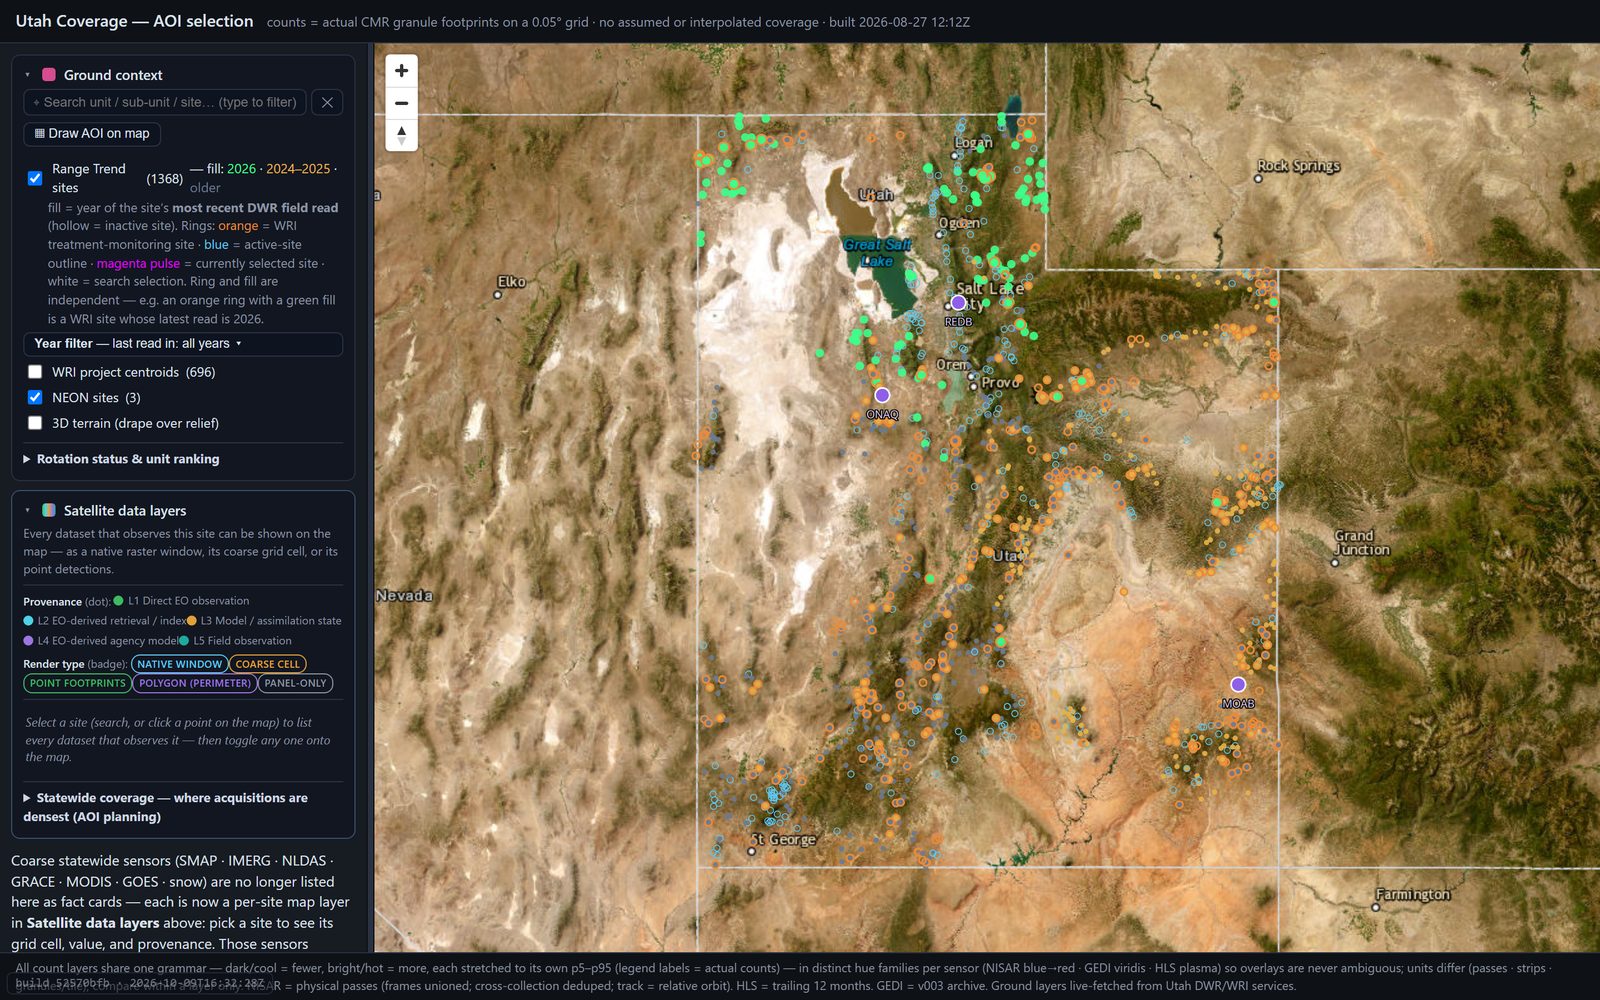The width and height of the screenshot is (1600, 1000).
Task: Click the 2024–2025 fill legend label
Action: 298,169
